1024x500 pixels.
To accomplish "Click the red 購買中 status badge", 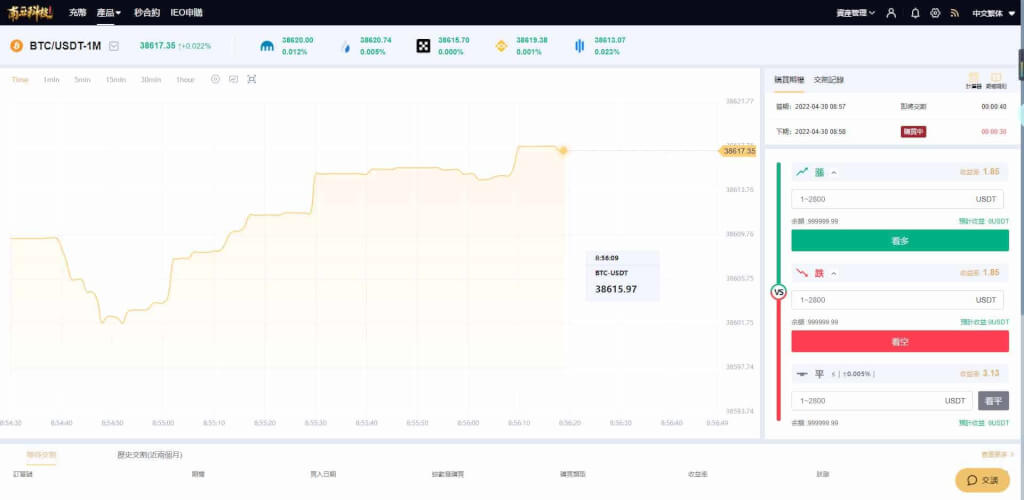I will click(913, 131).
